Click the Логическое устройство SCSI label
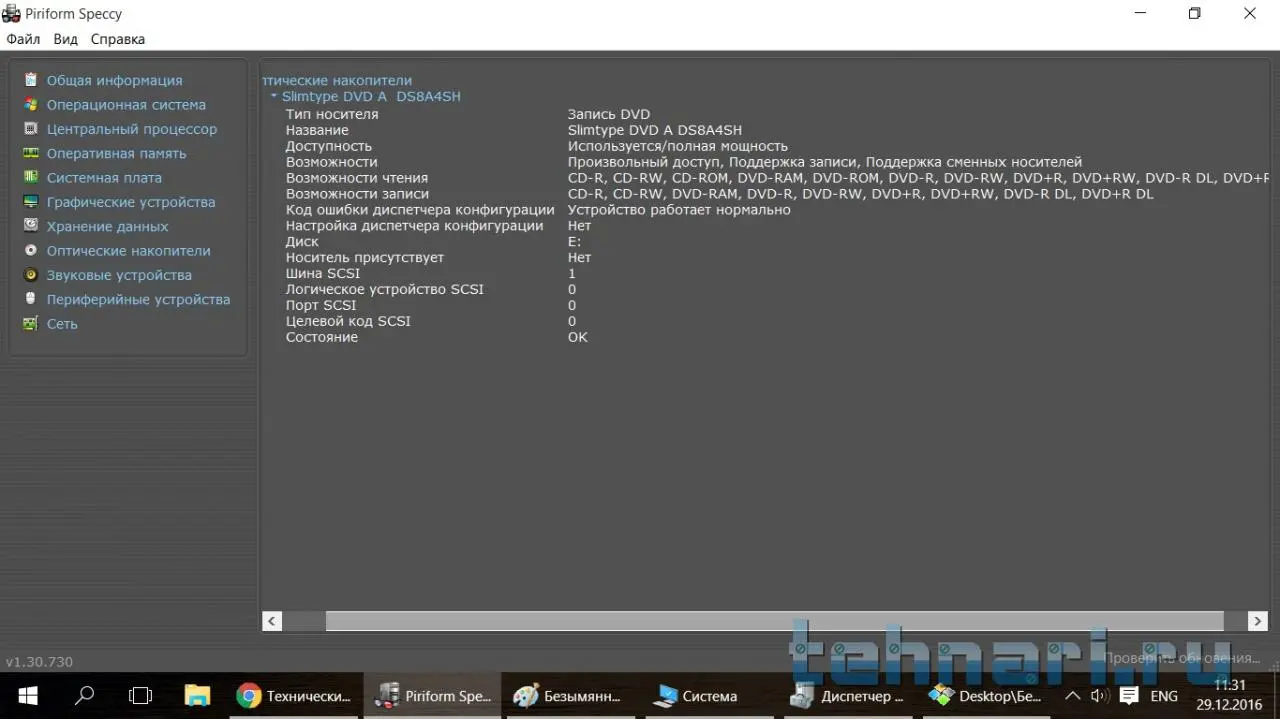The image size is (1280, 719). (x=385, y=289)
